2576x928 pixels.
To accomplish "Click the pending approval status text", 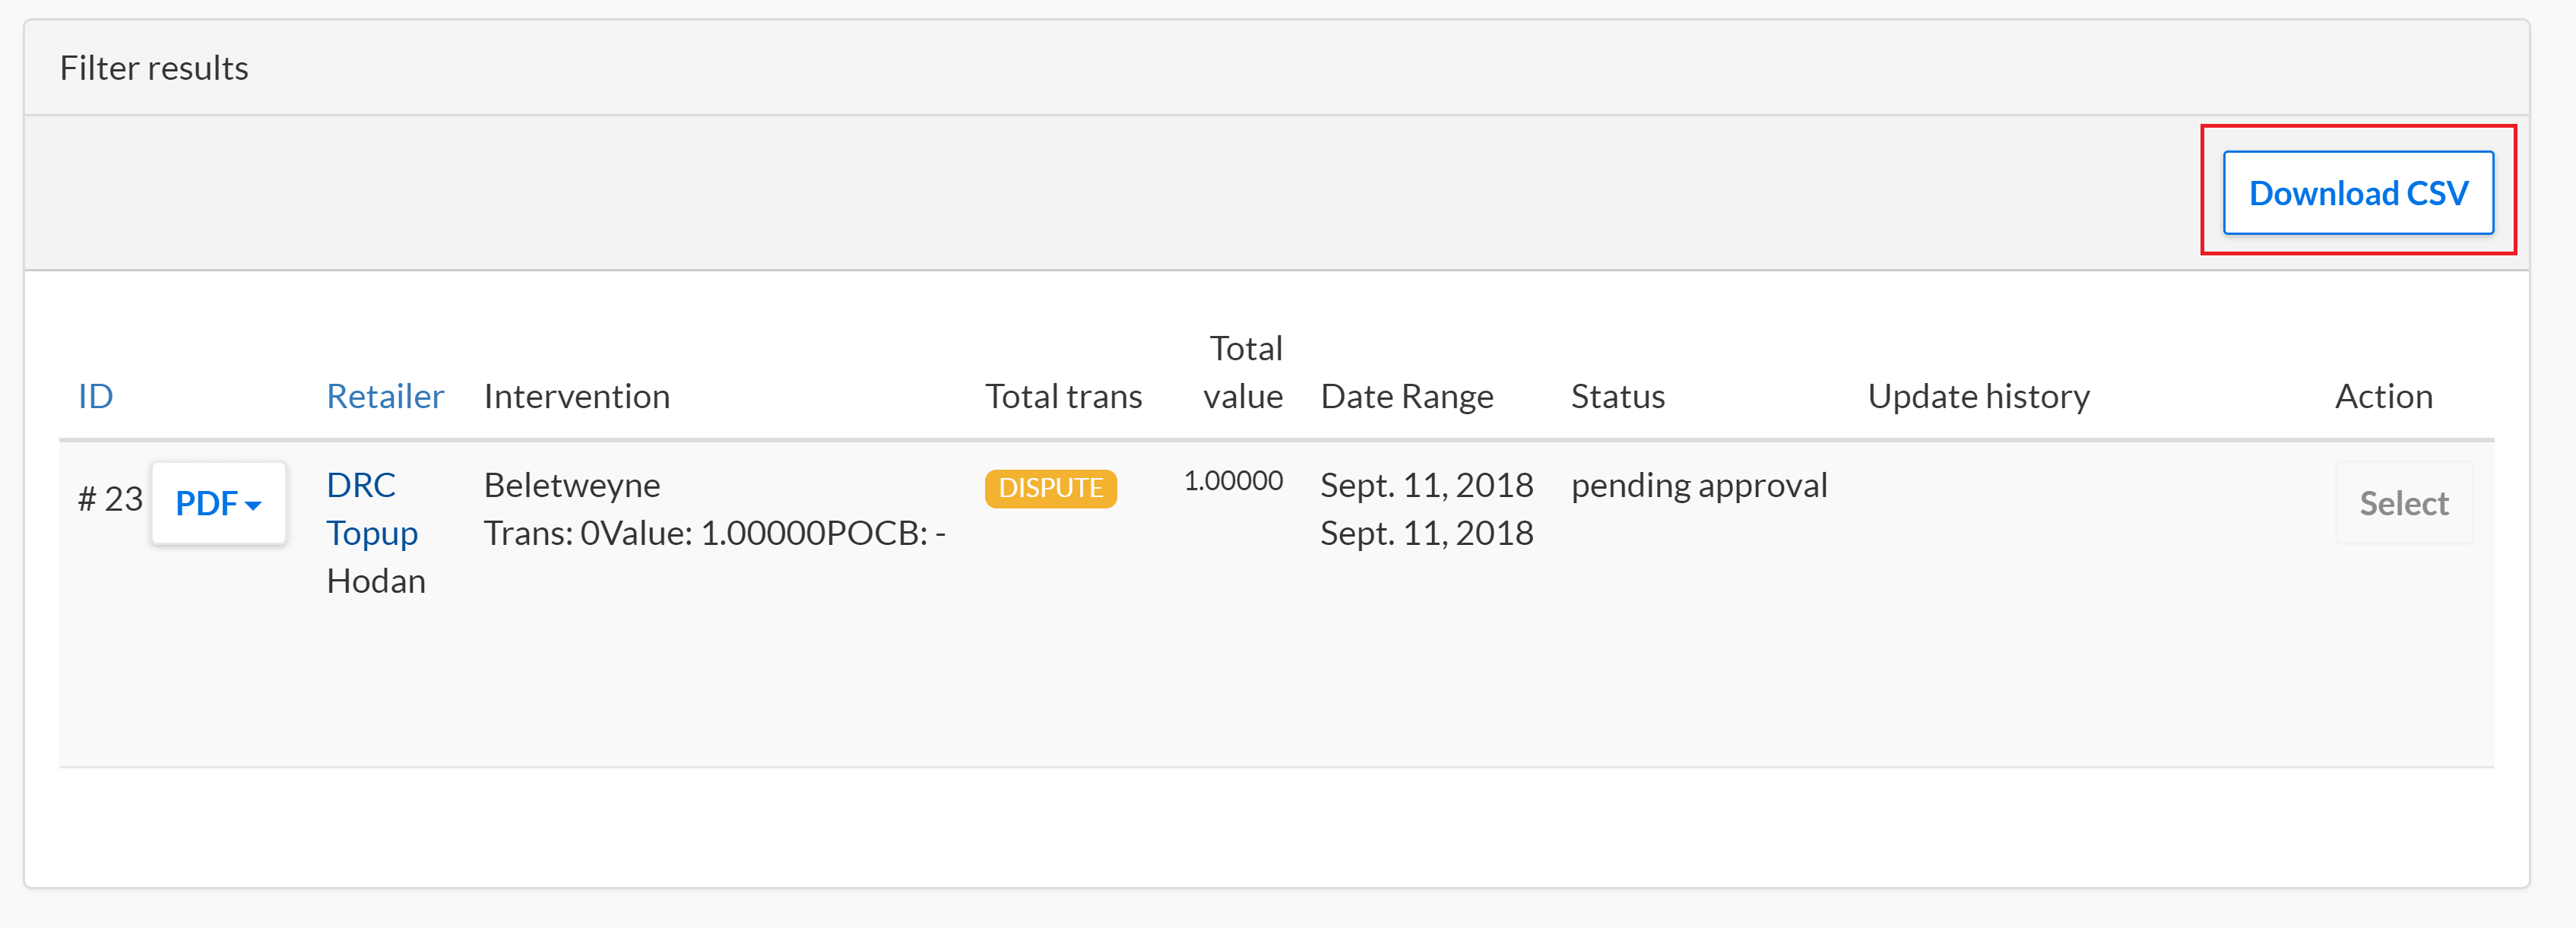I will tap(1699, 486).
